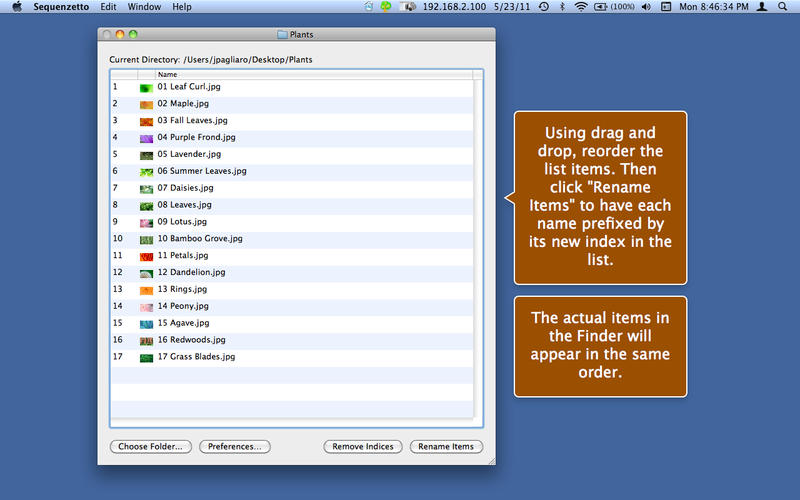800x500 pixels.
Task: Select the 02 Maple.jpg thumbnail
Action: click(146, 105)
